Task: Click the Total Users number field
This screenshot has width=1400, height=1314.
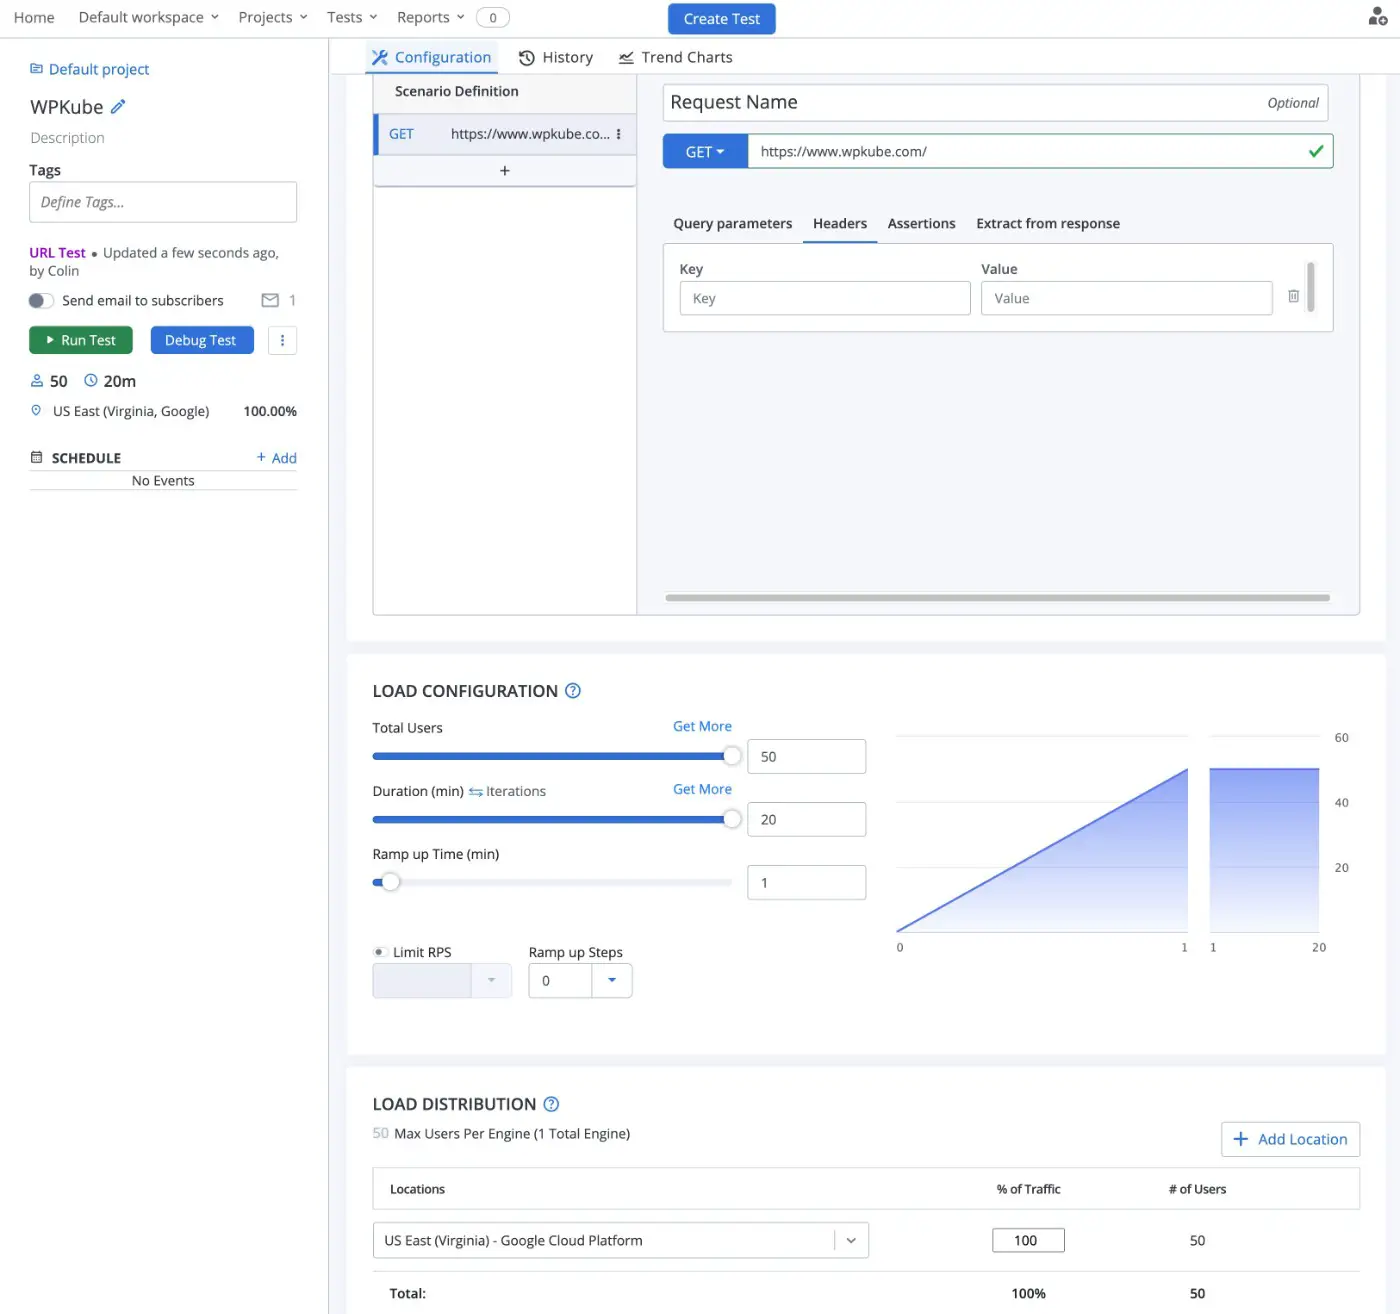Action: (806, 757)
